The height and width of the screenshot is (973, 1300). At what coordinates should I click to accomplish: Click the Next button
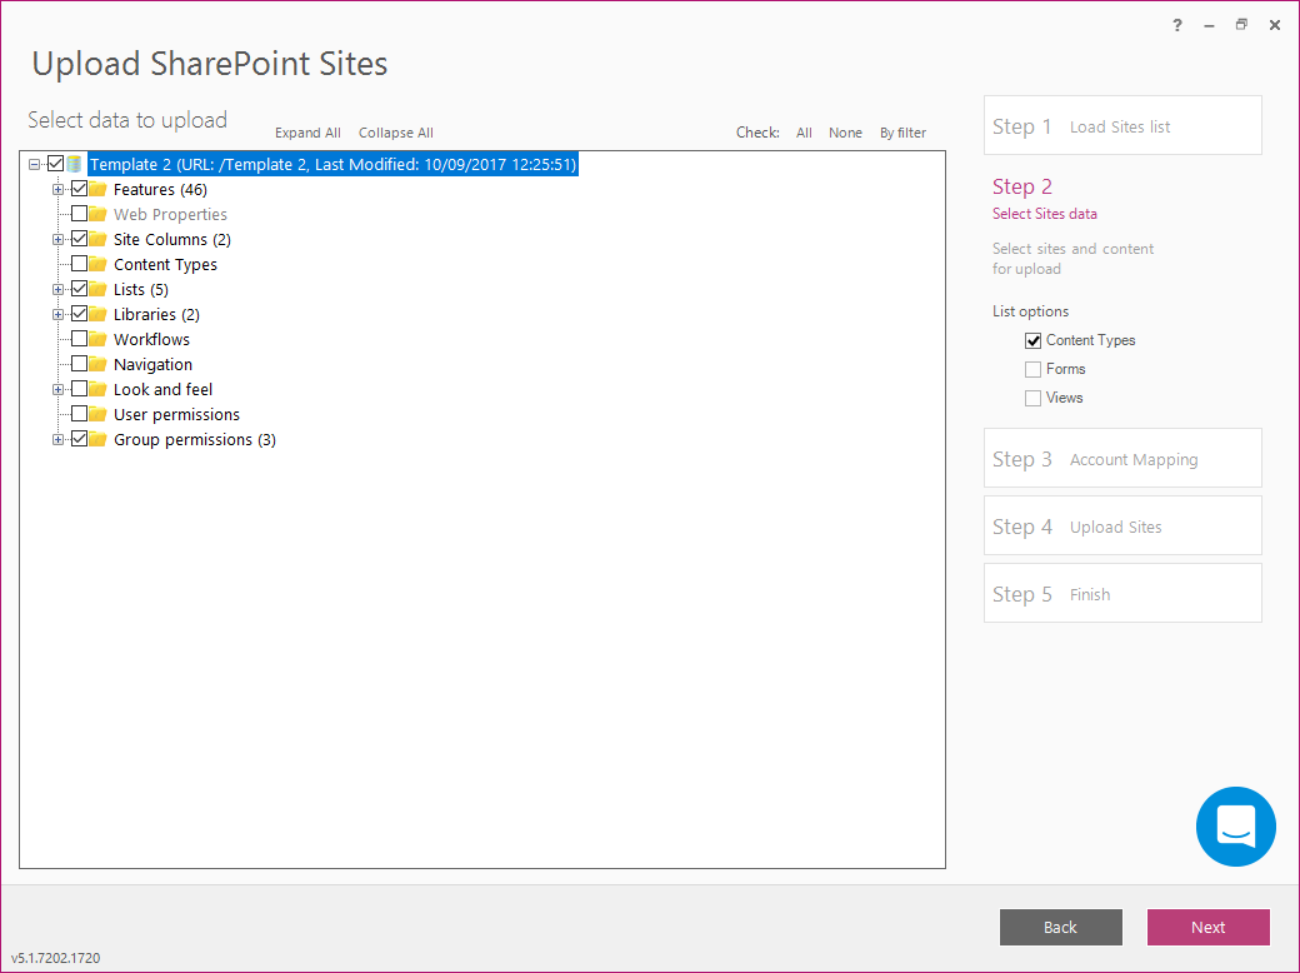point(1208,927)
